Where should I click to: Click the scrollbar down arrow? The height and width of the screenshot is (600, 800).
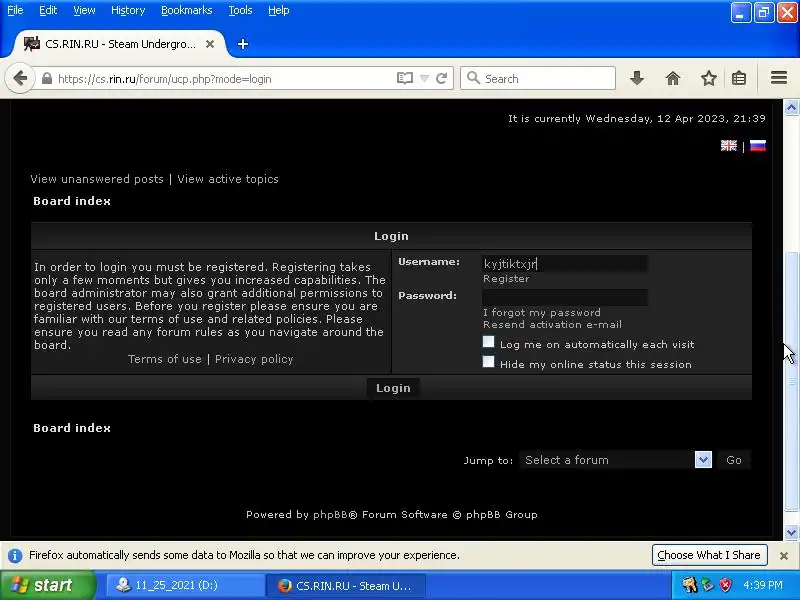pyautogui.click(x=791, y=533)
